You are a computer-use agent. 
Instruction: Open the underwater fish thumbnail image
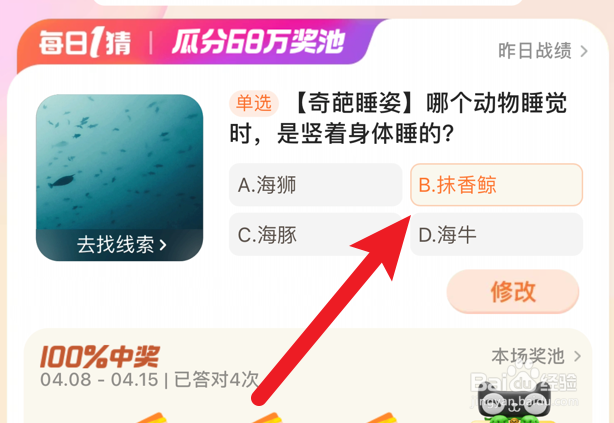click(x=119, y=177)
